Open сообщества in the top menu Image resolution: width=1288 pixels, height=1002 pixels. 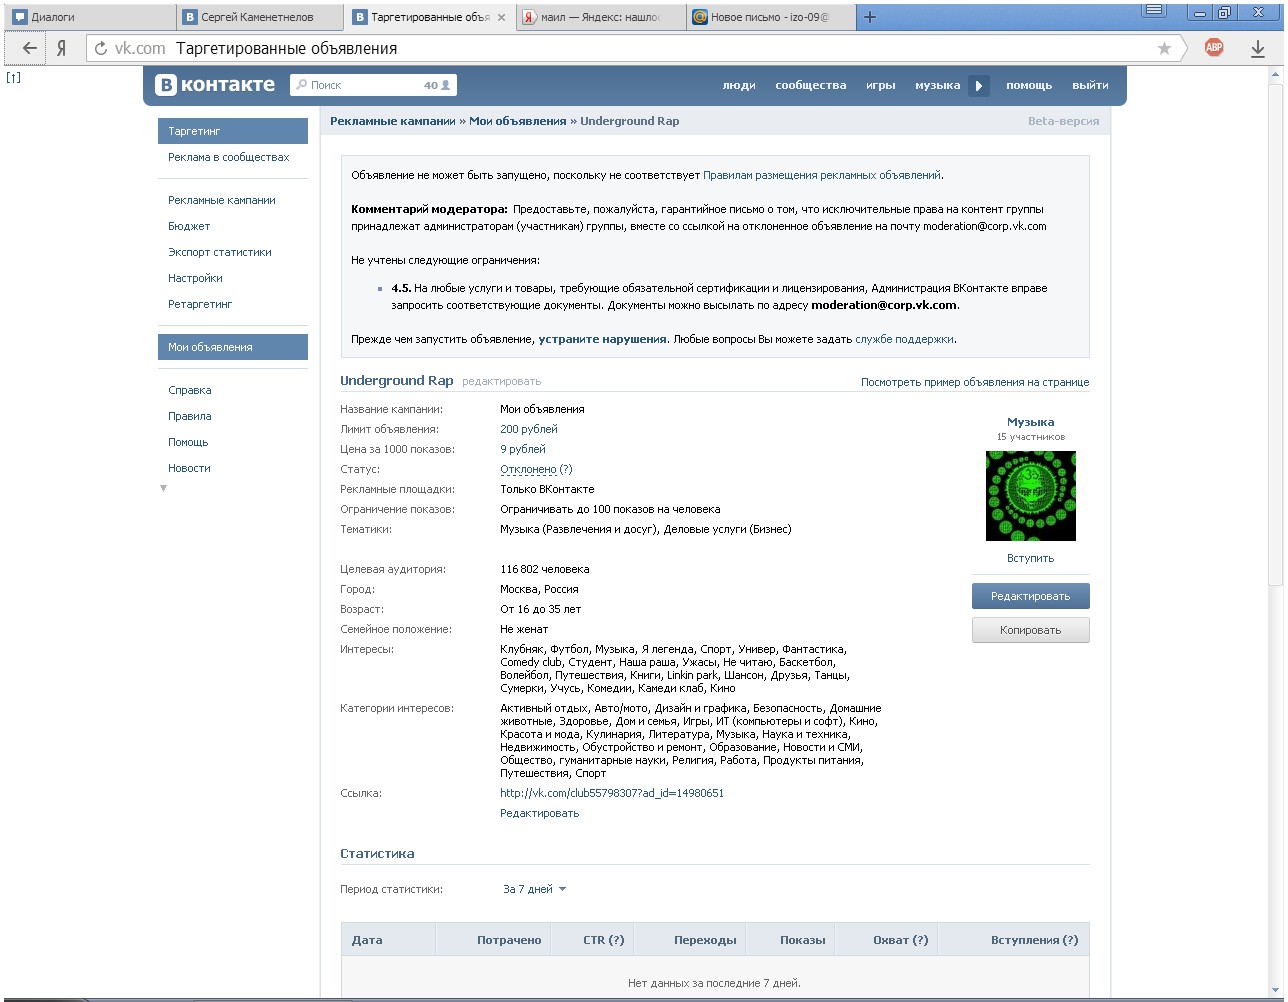(x=811, y=85)
